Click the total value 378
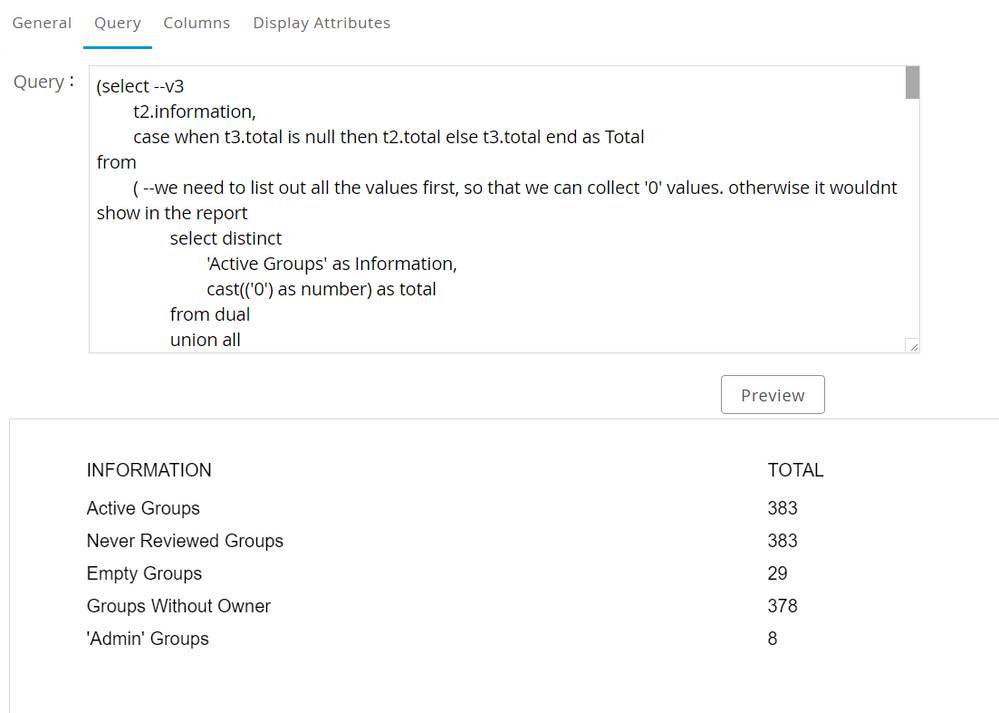Image resolution: width=999 pixels, height=713 pixels. [782, 606]
